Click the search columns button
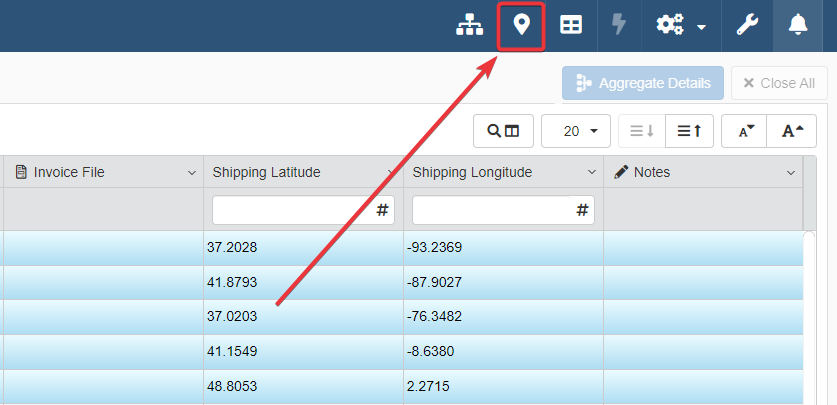 pyautogui.click(x=503, y=131)
